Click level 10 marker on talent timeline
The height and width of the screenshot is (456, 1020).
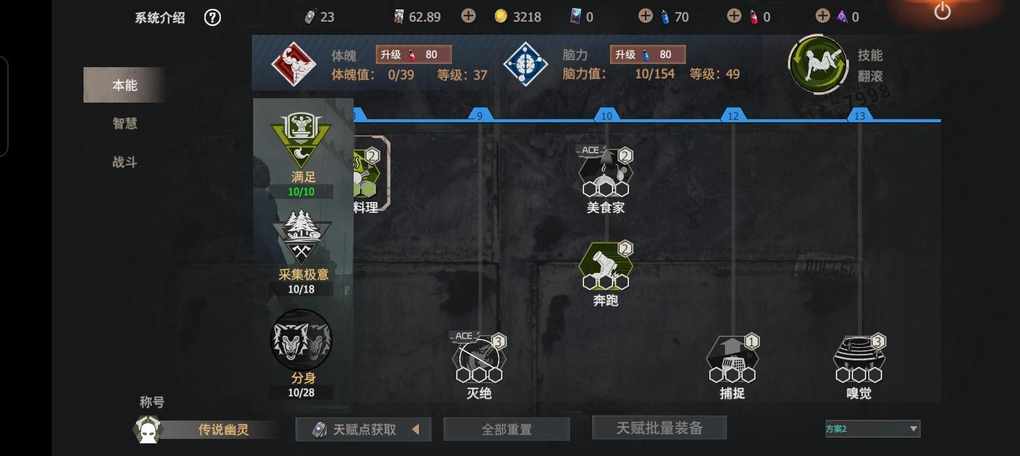[x=606, y=115]
